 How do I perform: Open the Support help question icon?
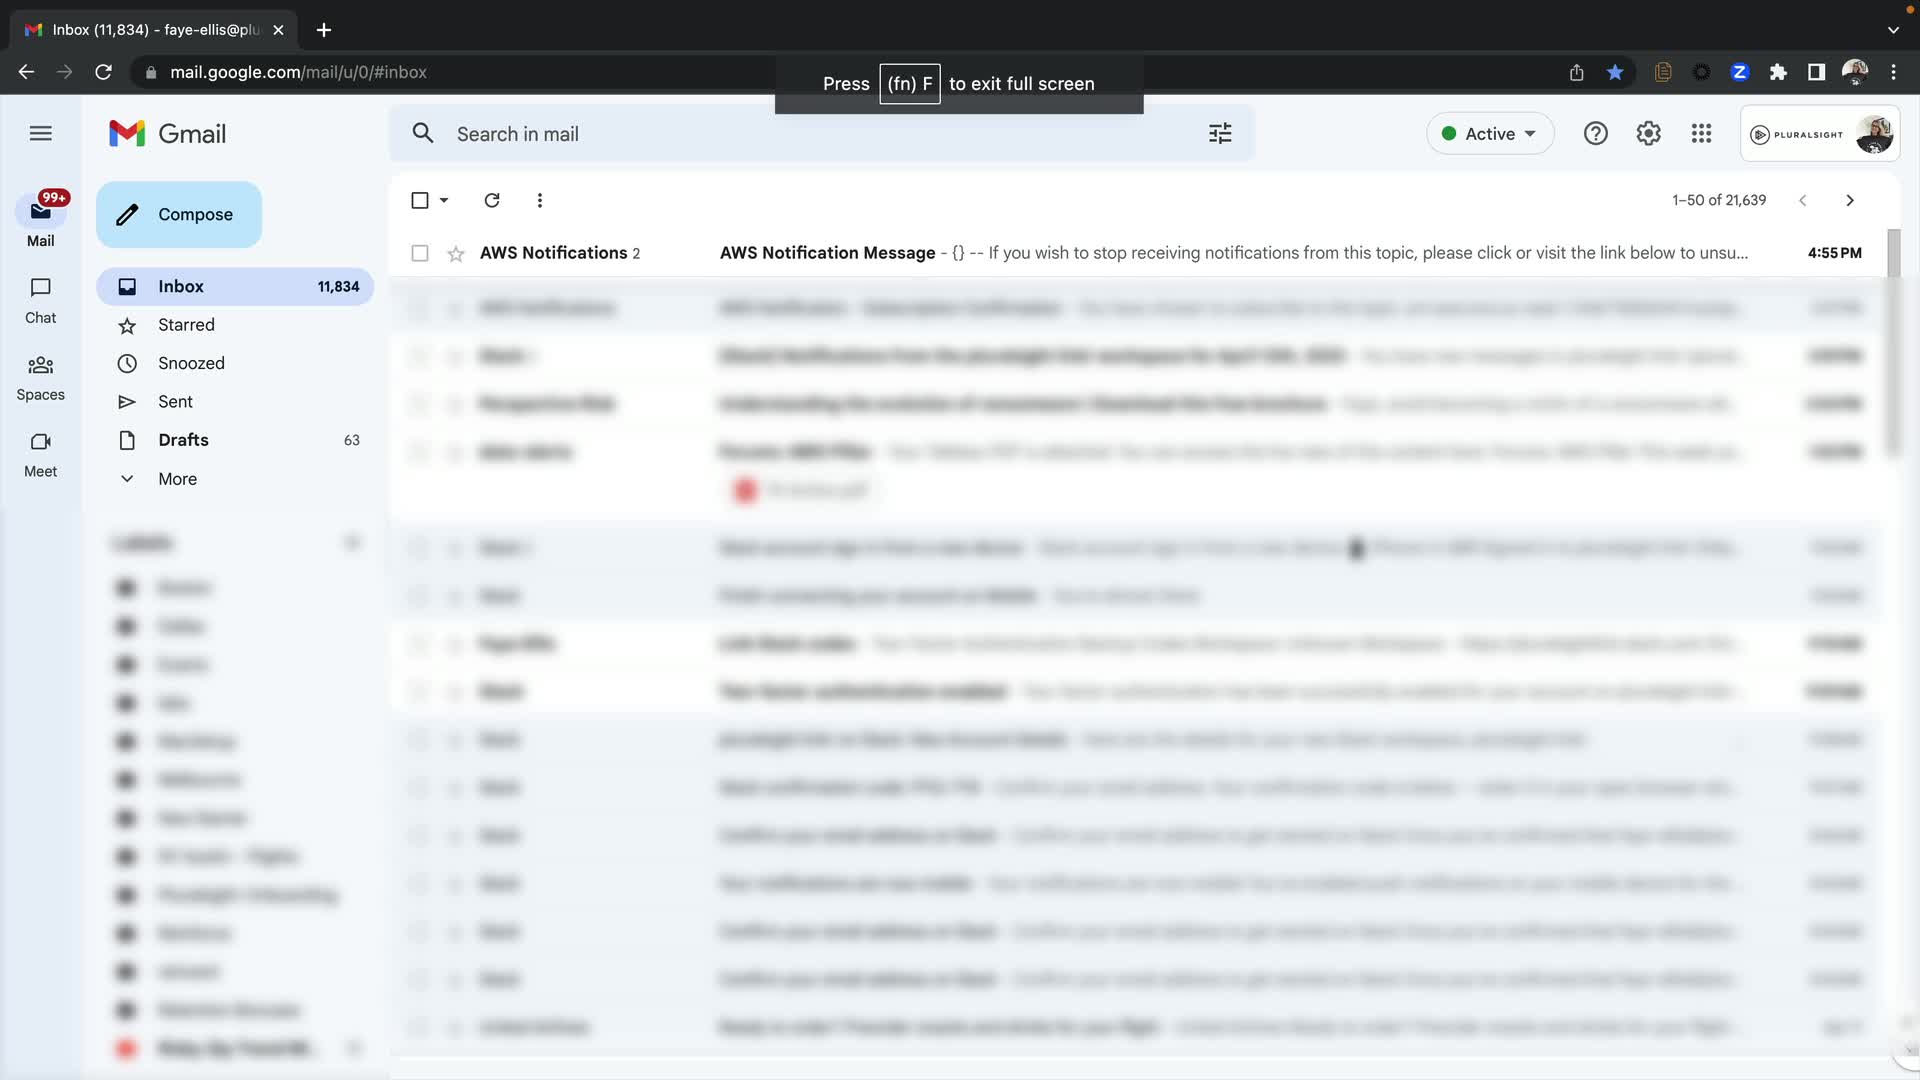1595,133
